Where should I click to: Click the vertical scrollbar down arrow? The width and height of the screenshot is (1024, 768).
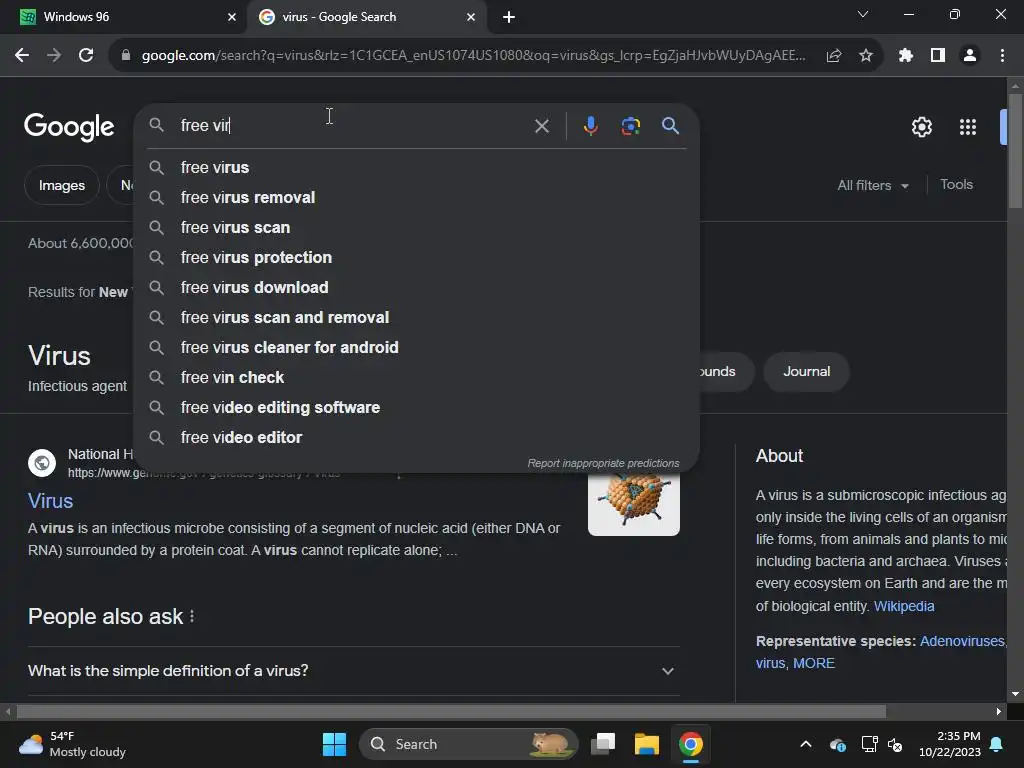[x=1015, y=694]
